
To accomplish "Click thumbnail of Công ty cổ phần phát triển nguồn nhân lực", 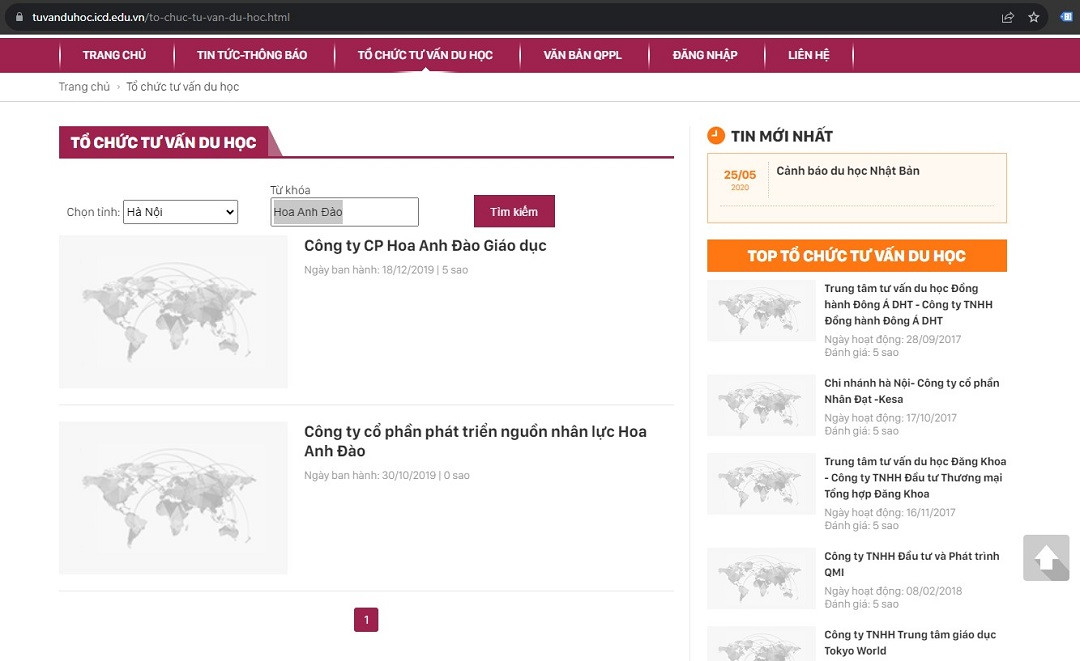I will point(173,498).
